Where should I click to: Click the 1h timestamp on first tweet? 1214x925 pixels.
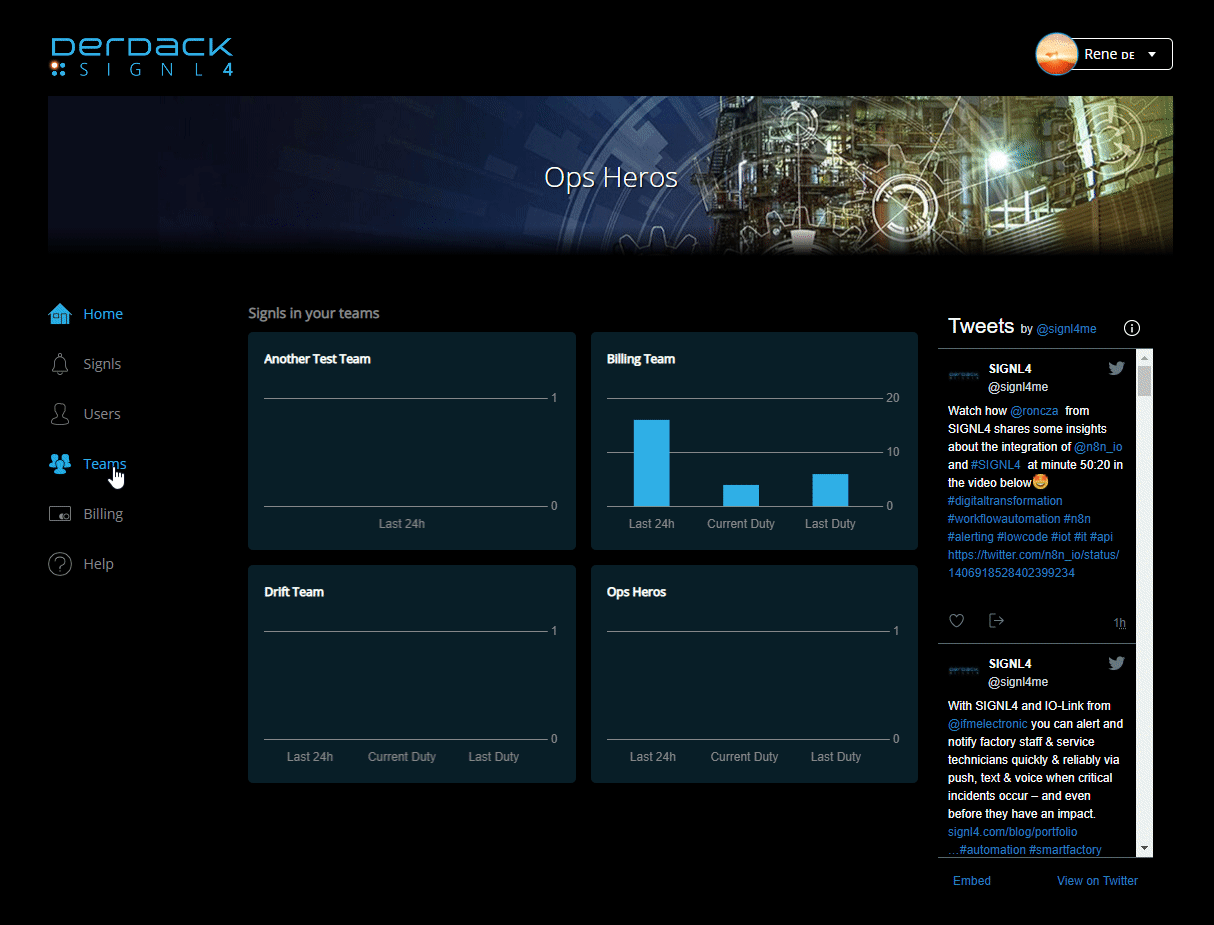[1120, 623]
